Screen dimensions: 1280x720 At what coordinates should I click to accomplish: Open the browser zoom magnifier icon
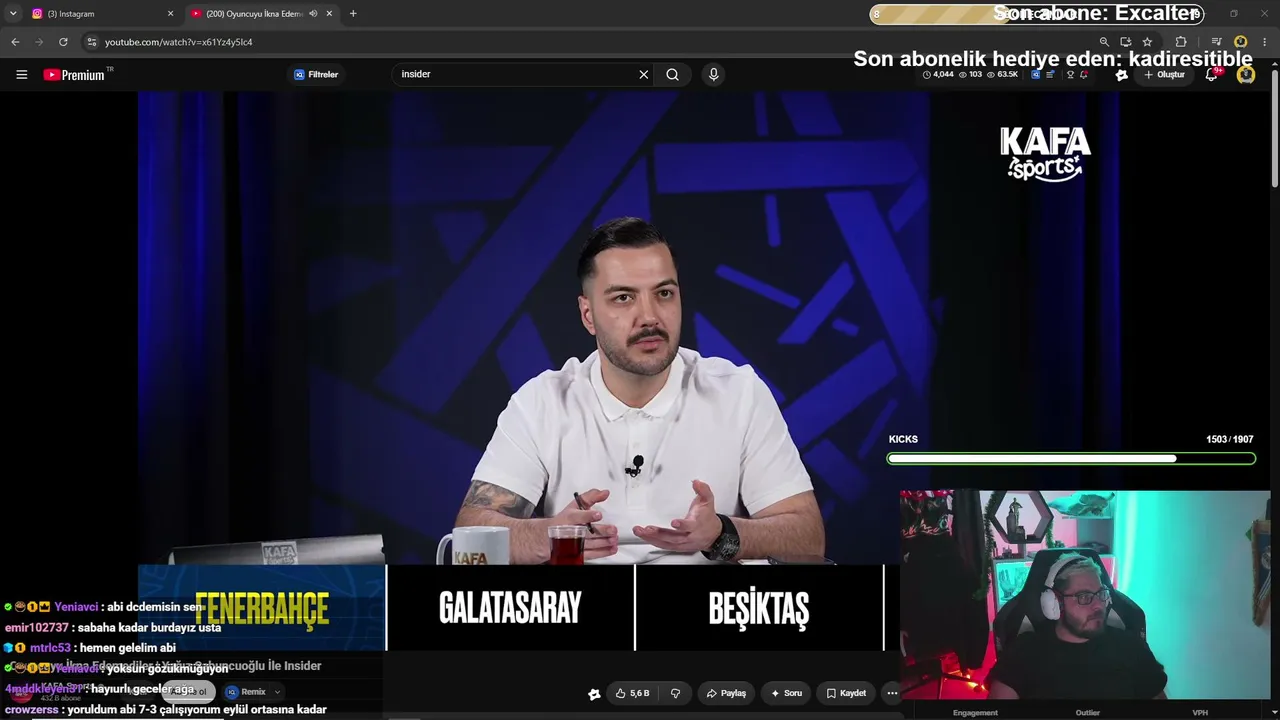point(1104,42)
